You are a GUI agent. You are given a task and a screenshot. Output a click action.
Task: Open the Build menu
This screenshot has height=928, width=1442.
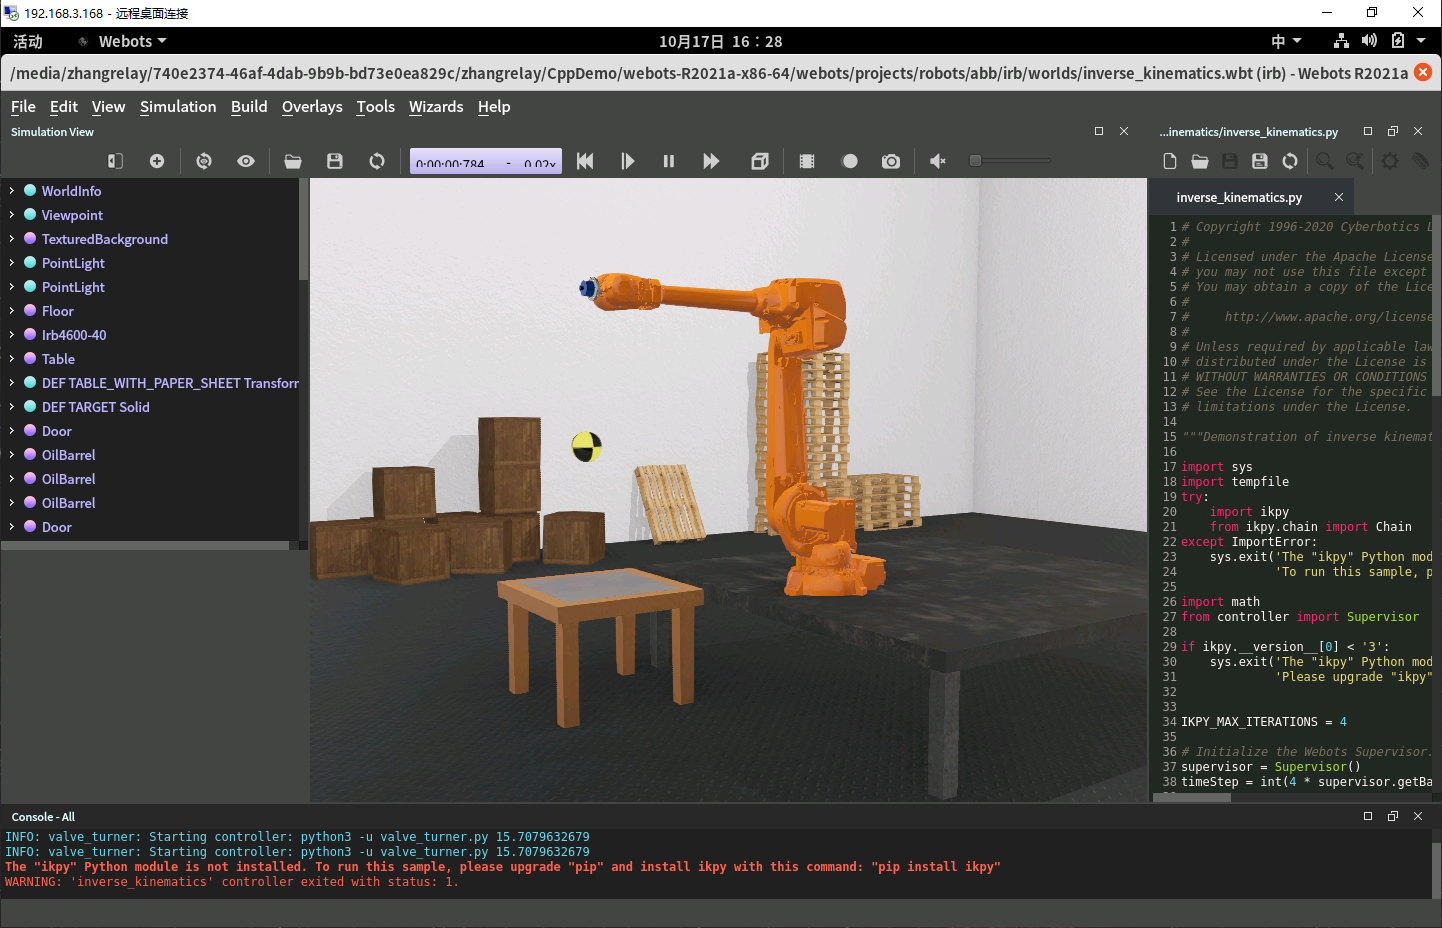(x=249, y=107)
